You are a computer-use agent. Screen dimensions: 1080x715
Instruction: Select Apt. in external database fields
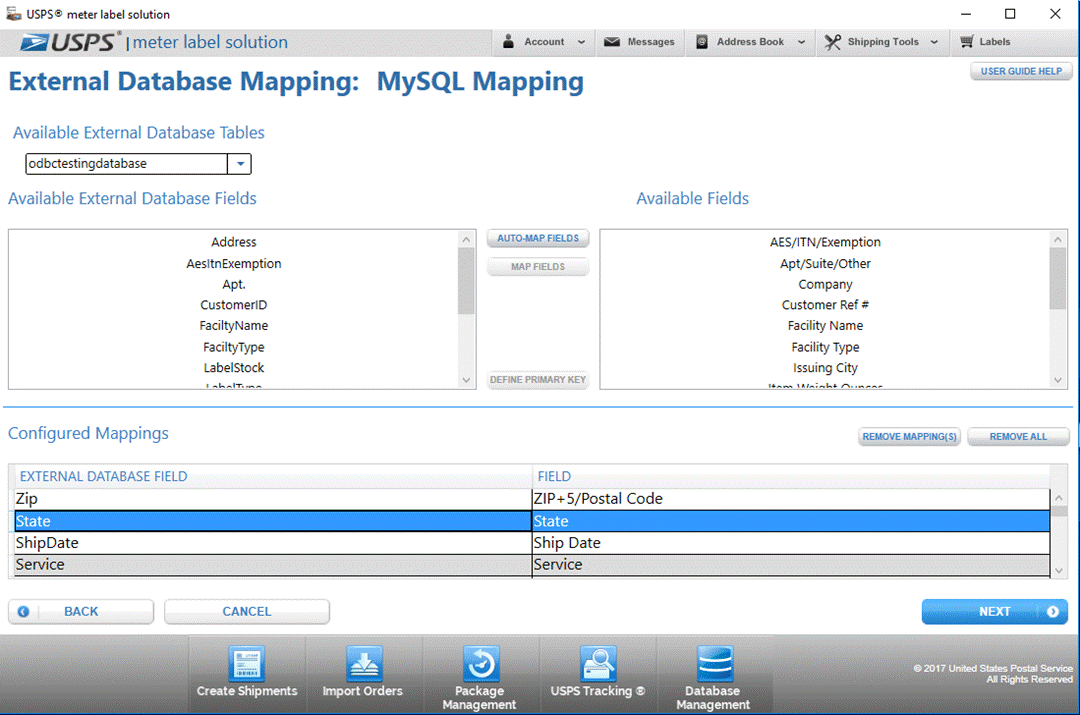(x=233, y=284)
